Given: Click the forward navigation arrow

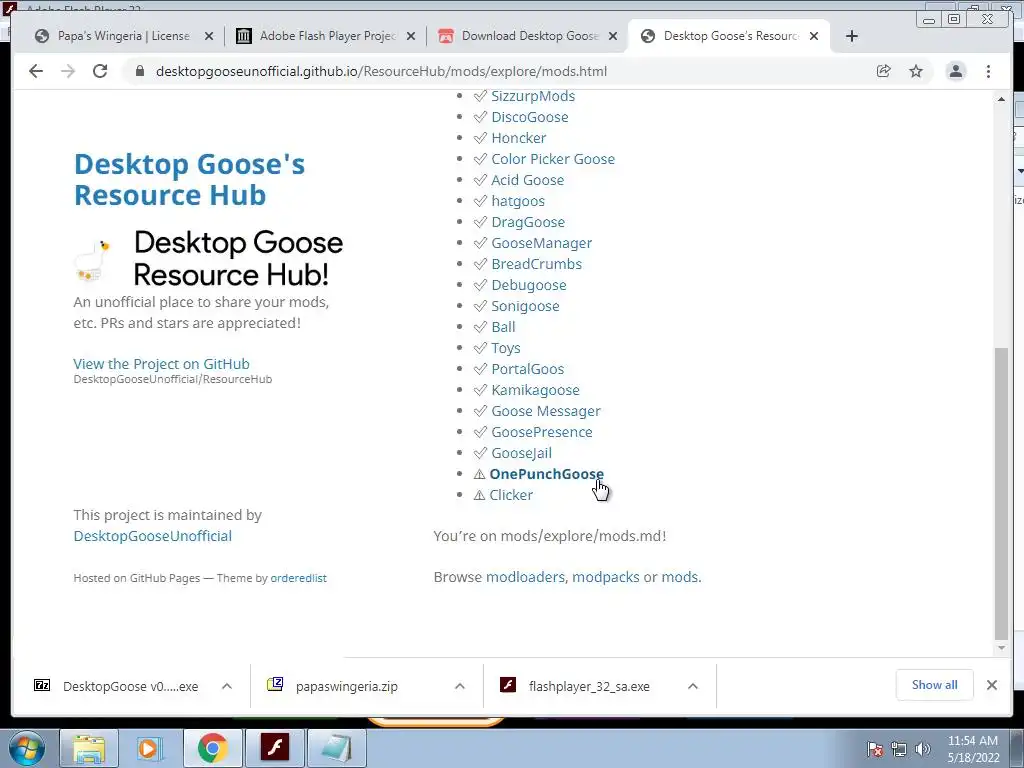Looking at the screenshot, I should click(68, 71).
